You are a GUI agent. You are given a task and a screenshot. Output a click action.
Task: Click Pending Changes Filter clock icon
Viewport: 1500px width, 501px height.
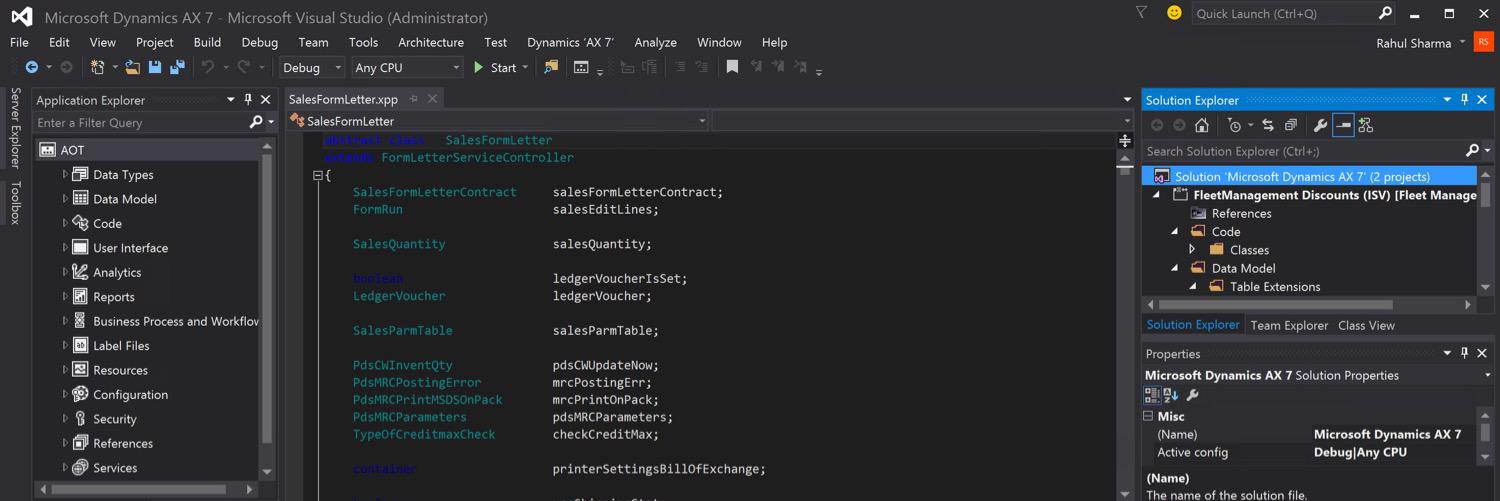[x=1234, y=125]
